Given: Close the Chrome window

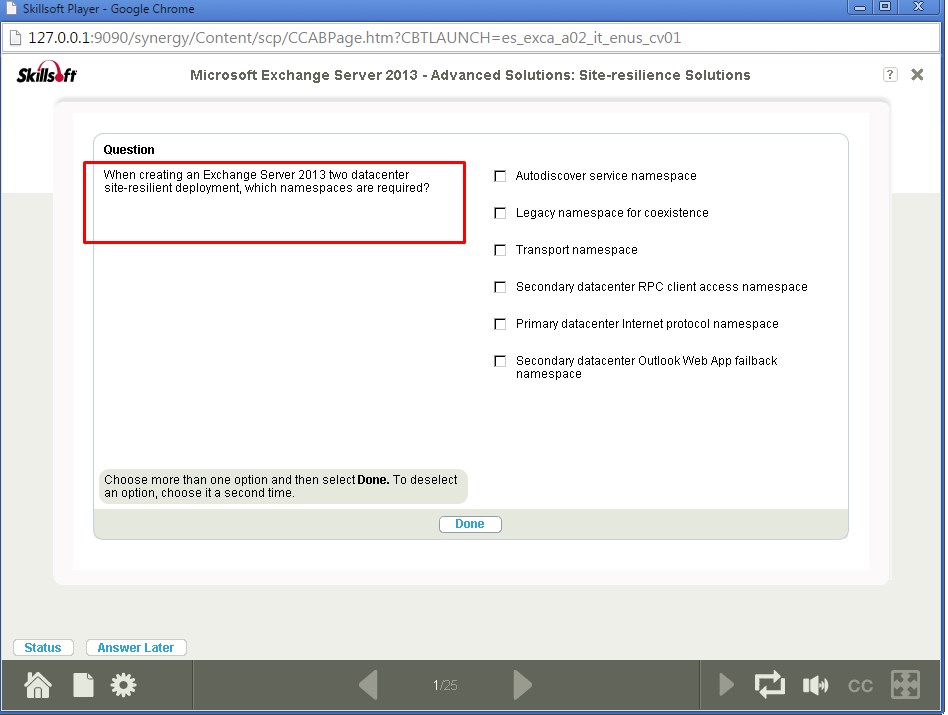Looking at the screenshot, I should point(918,7).
